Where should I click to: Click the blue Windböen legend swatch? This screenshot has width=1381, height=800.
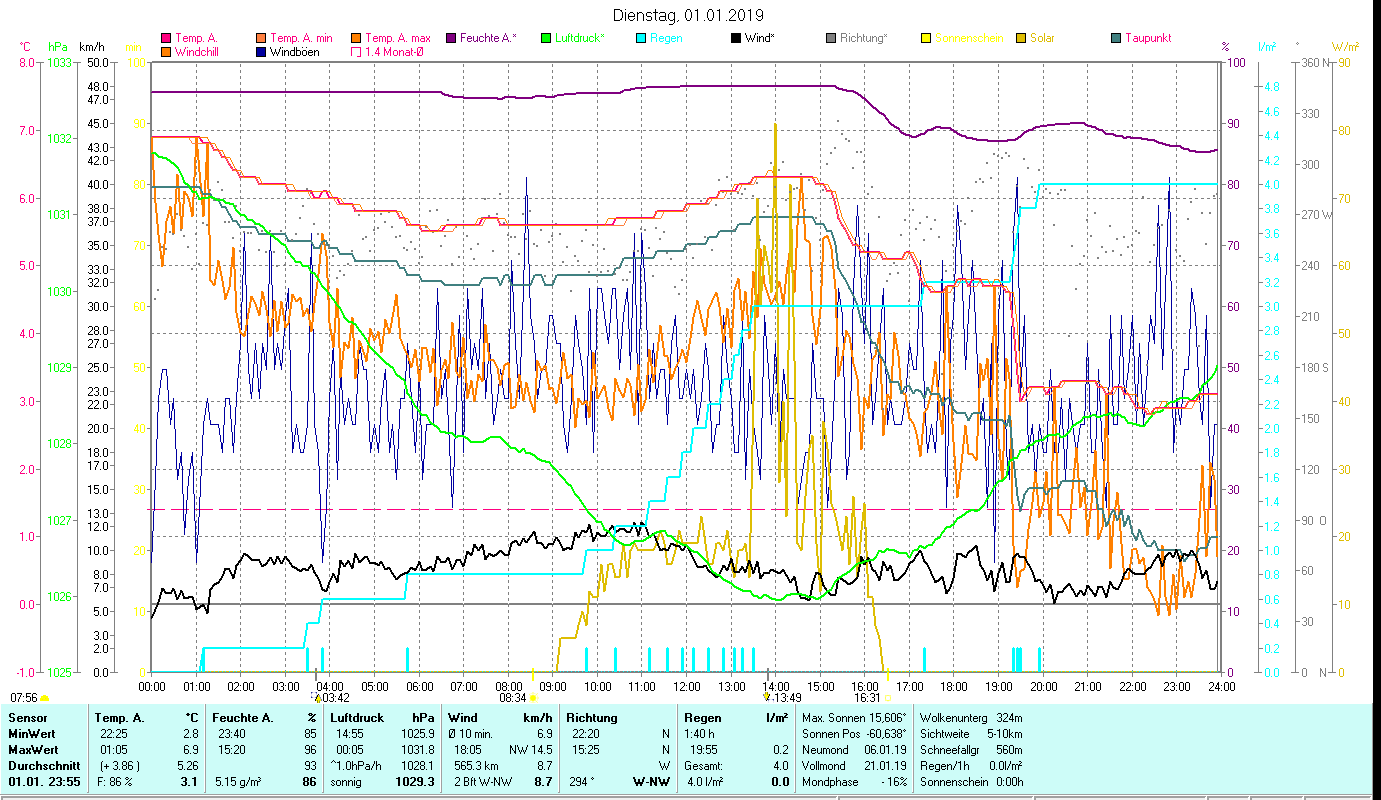click(262, 52)
